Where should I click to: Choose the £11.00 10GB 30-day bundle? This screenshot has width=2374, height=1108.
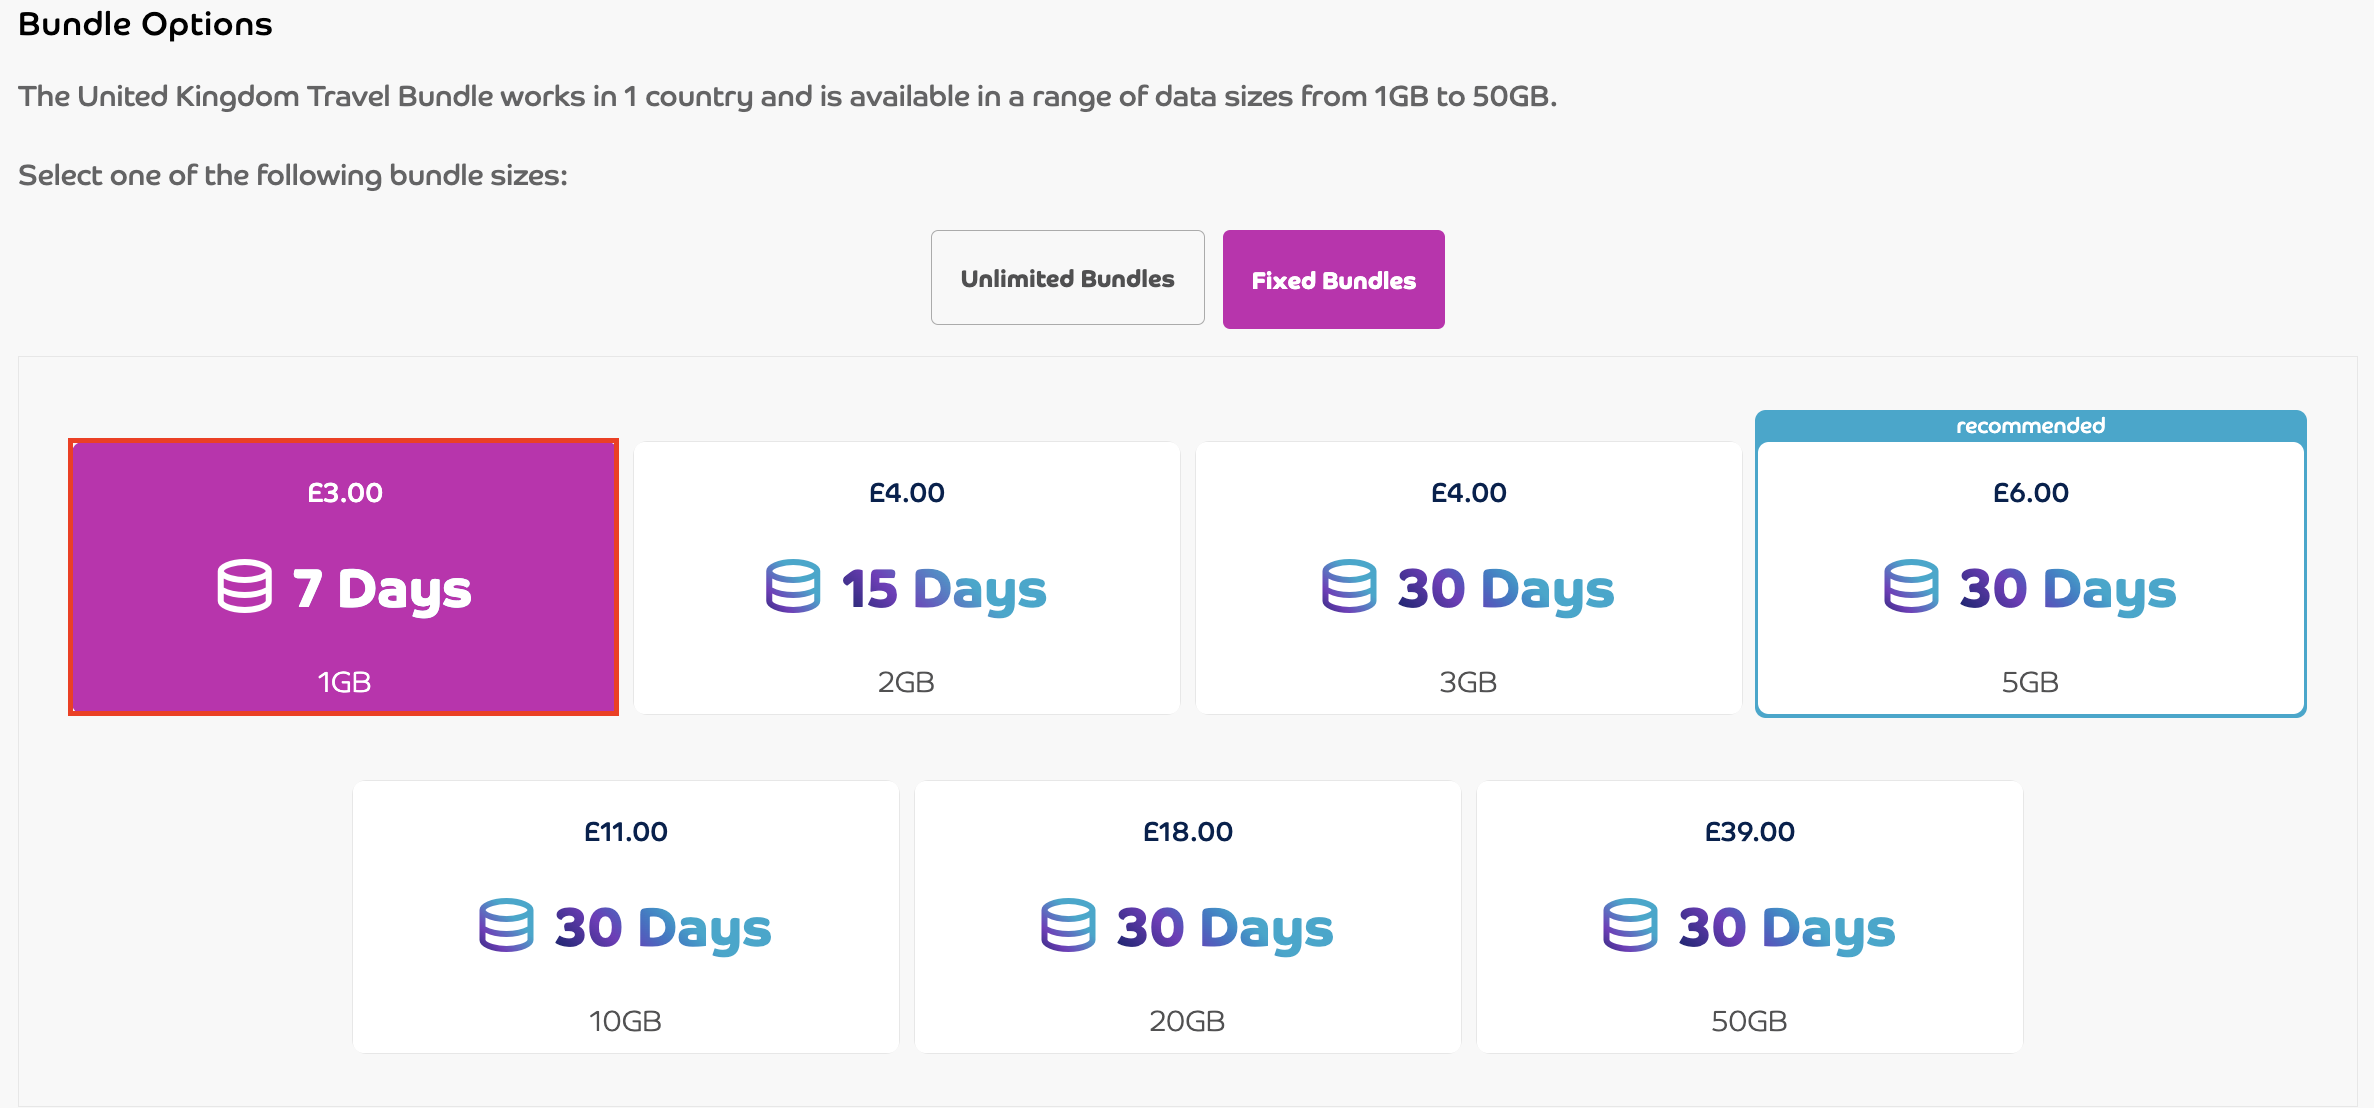[626, 918]
